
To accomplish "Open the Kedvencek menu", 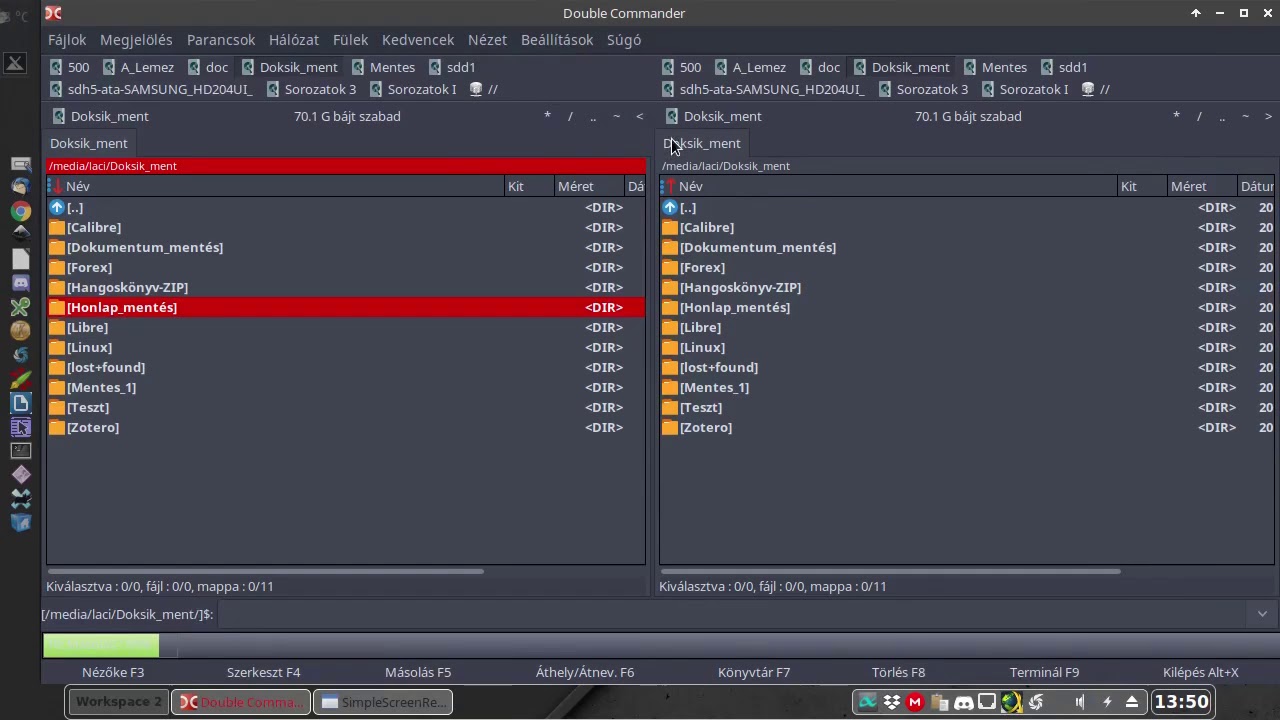I will click(418, 40).
